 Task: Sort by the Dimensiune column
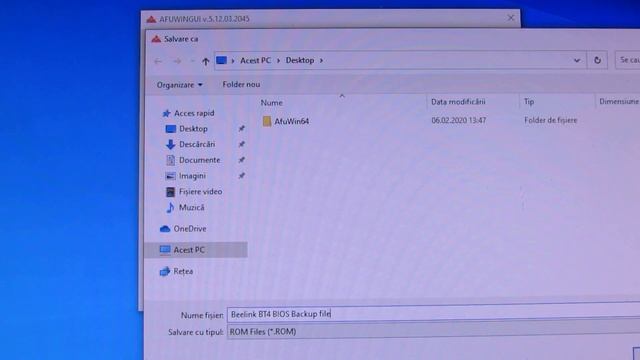618,101
